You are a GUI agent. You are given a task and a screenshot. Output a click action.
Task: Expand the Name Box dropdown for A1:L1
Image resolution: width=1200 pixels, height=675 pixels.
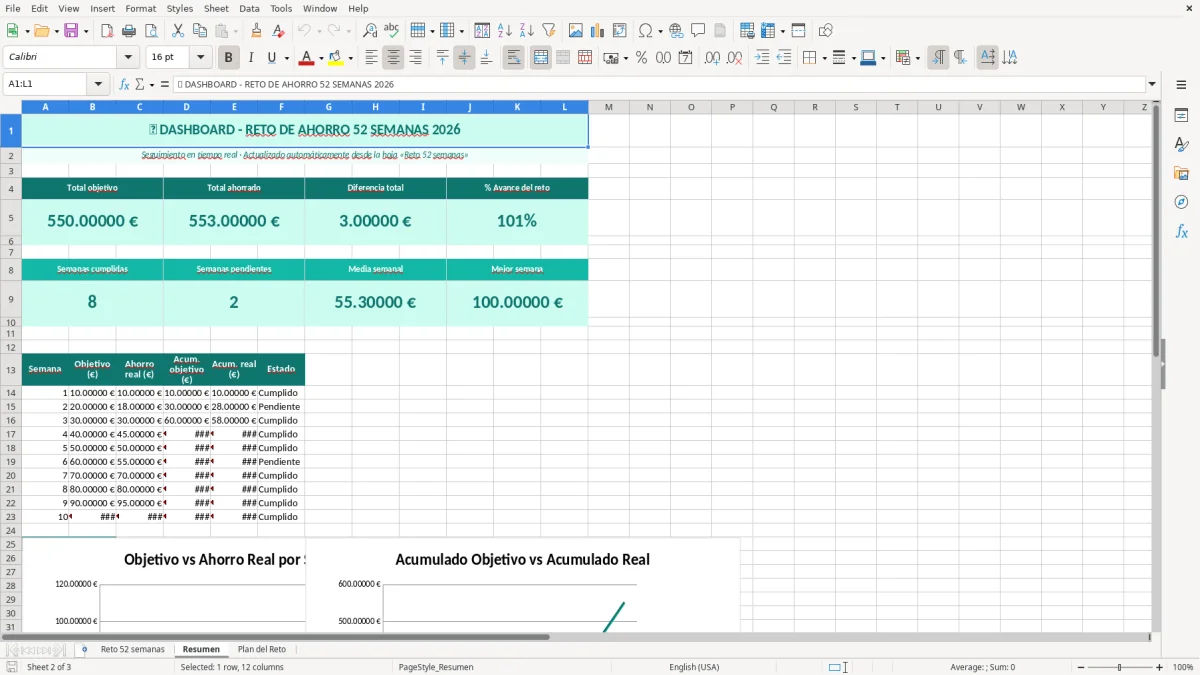pos(98,84)
